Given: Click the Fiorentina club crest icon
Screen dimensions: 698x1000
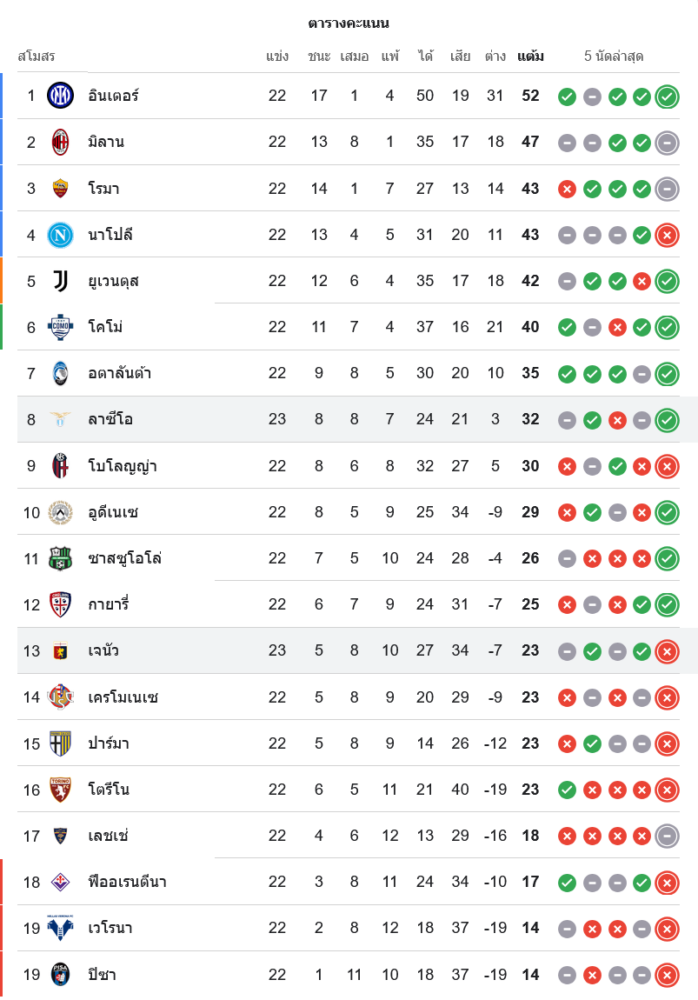Looking at the screenshot, I should 60,881.
